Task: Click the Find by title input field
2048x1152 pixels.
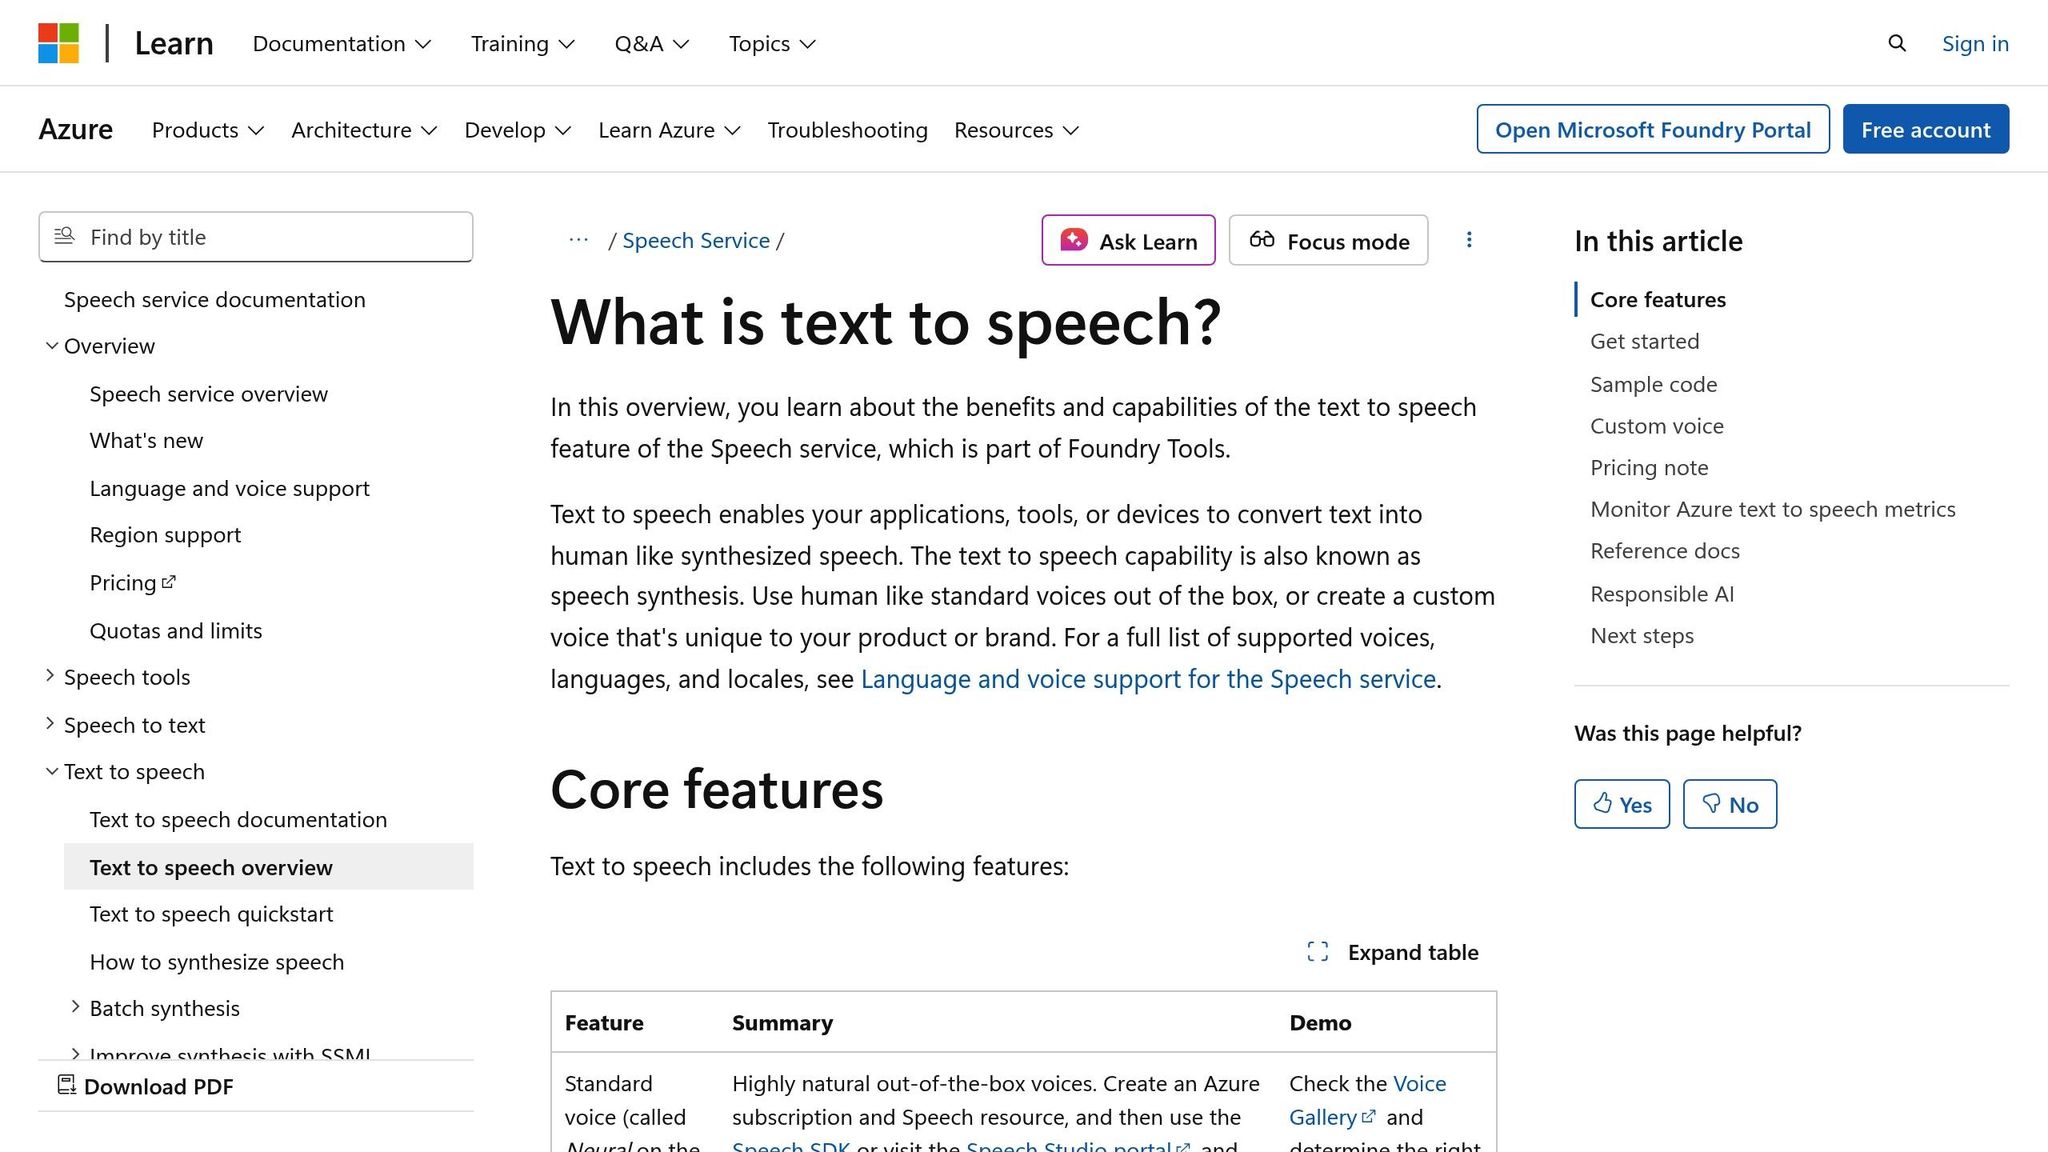Action: click(x=255, y=237)
